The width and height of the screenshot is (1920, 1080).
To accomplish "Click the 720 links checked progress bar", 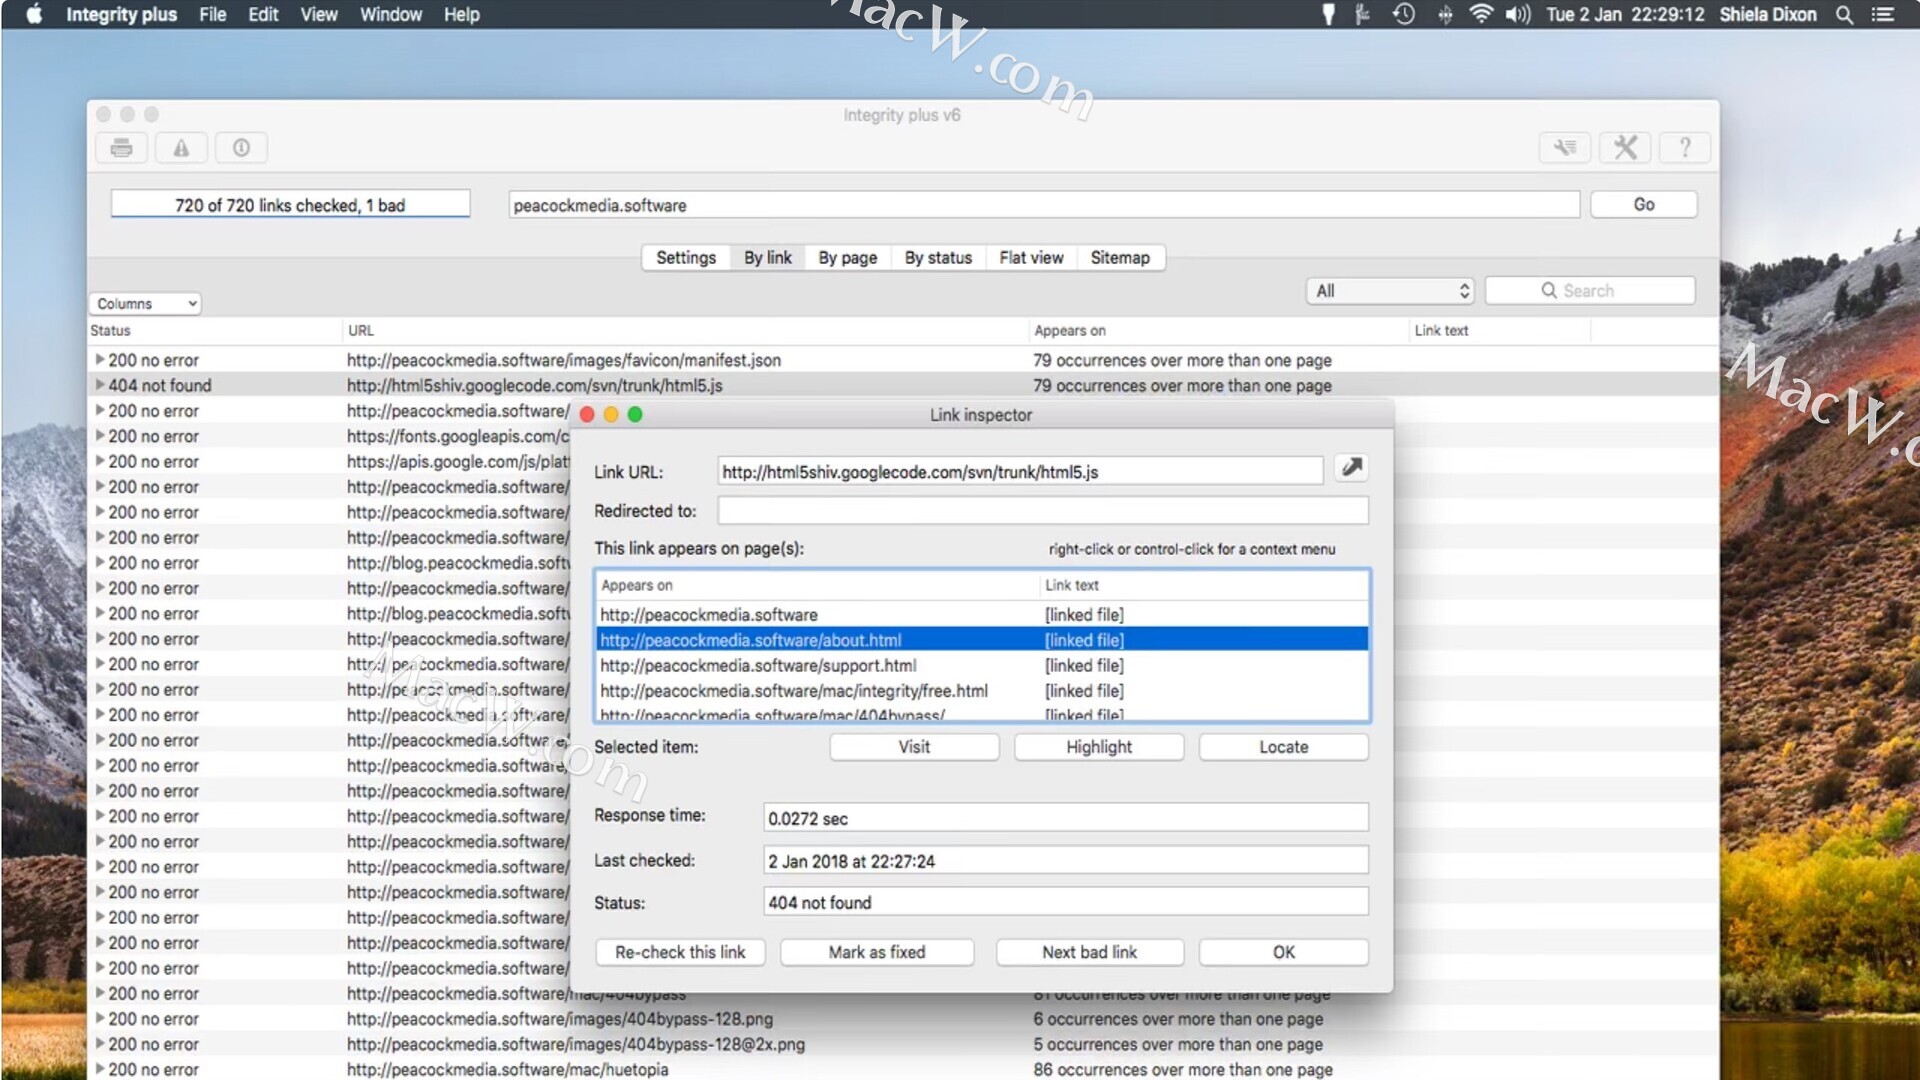I will [290, 205].
